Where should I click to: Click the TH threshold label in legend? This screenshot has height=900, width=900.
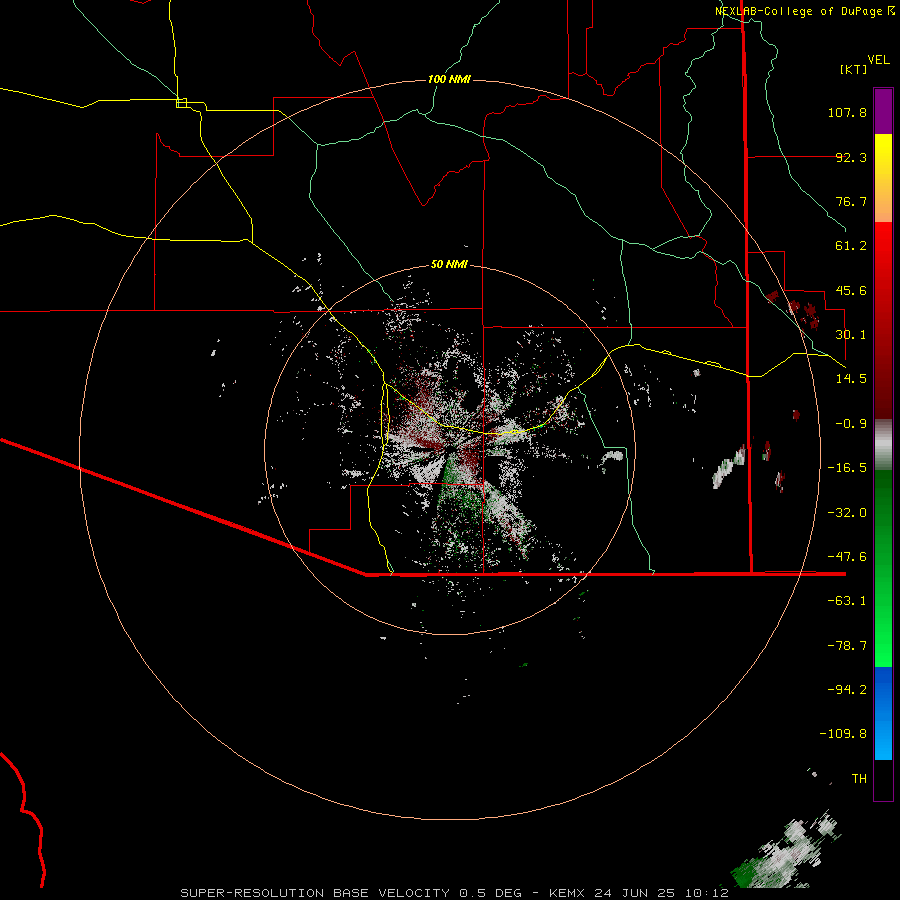click(859, 779)
